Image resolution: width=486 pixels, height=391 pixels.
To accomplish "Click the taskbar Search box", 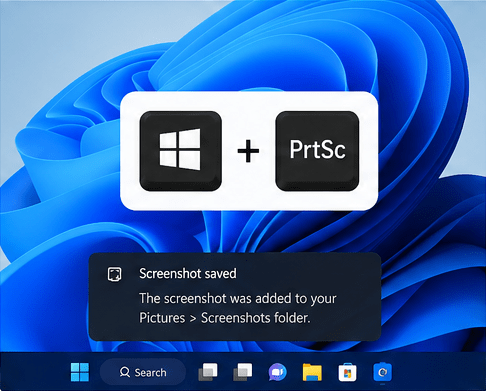I will [143, 372].
